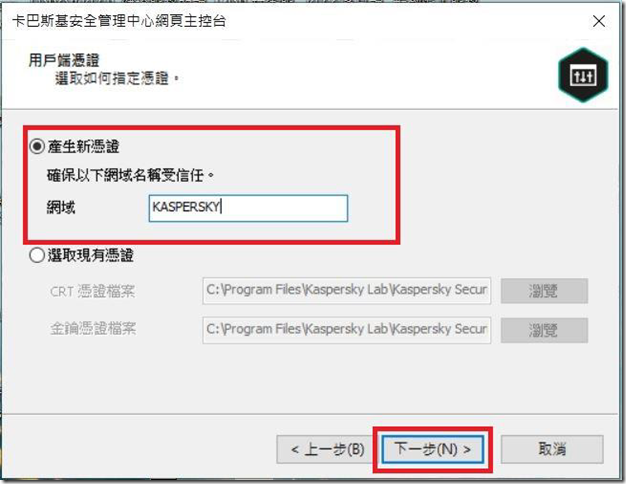The width and height of the screenshot is (626, 484).
Task: Cancel setup with the 取消 button
Action: [552, 450]
